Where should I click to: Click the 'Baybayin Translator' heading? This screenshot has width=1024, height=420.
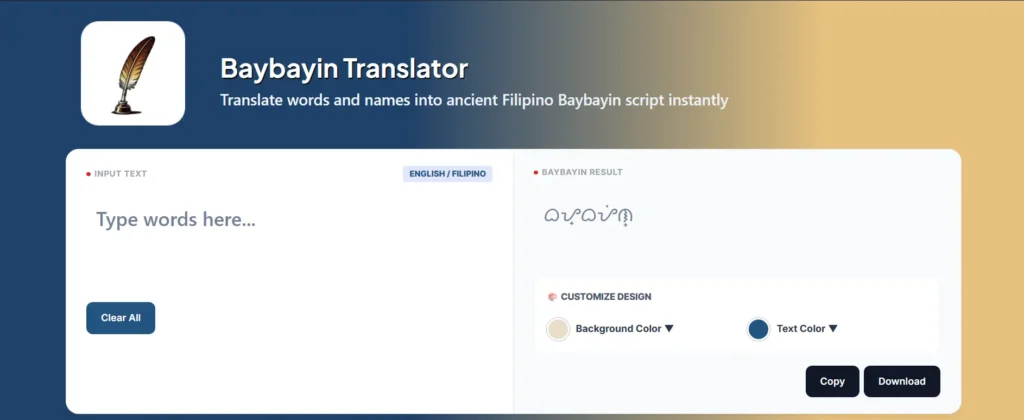click(344, 69)
